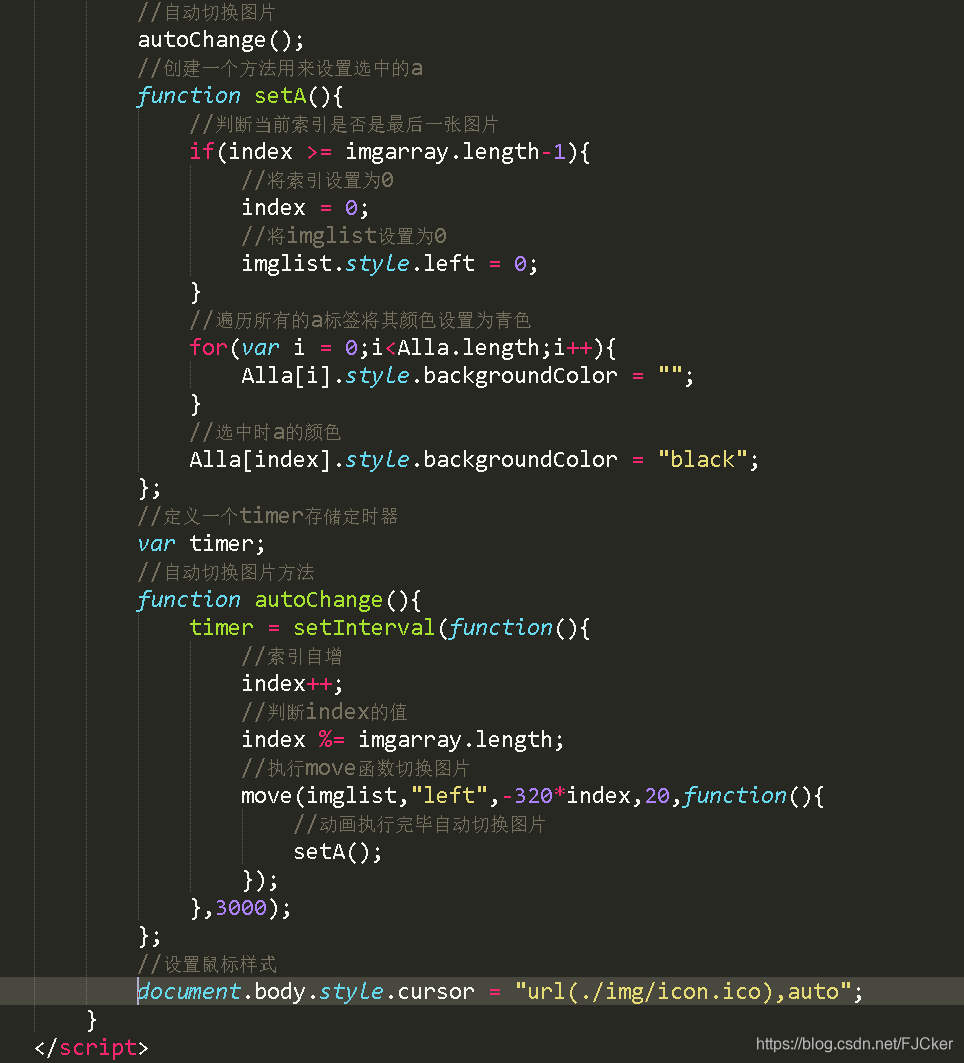Click the 'var timer;' declaration
The image size is (964, 1063).
click(x=201, y=544)
